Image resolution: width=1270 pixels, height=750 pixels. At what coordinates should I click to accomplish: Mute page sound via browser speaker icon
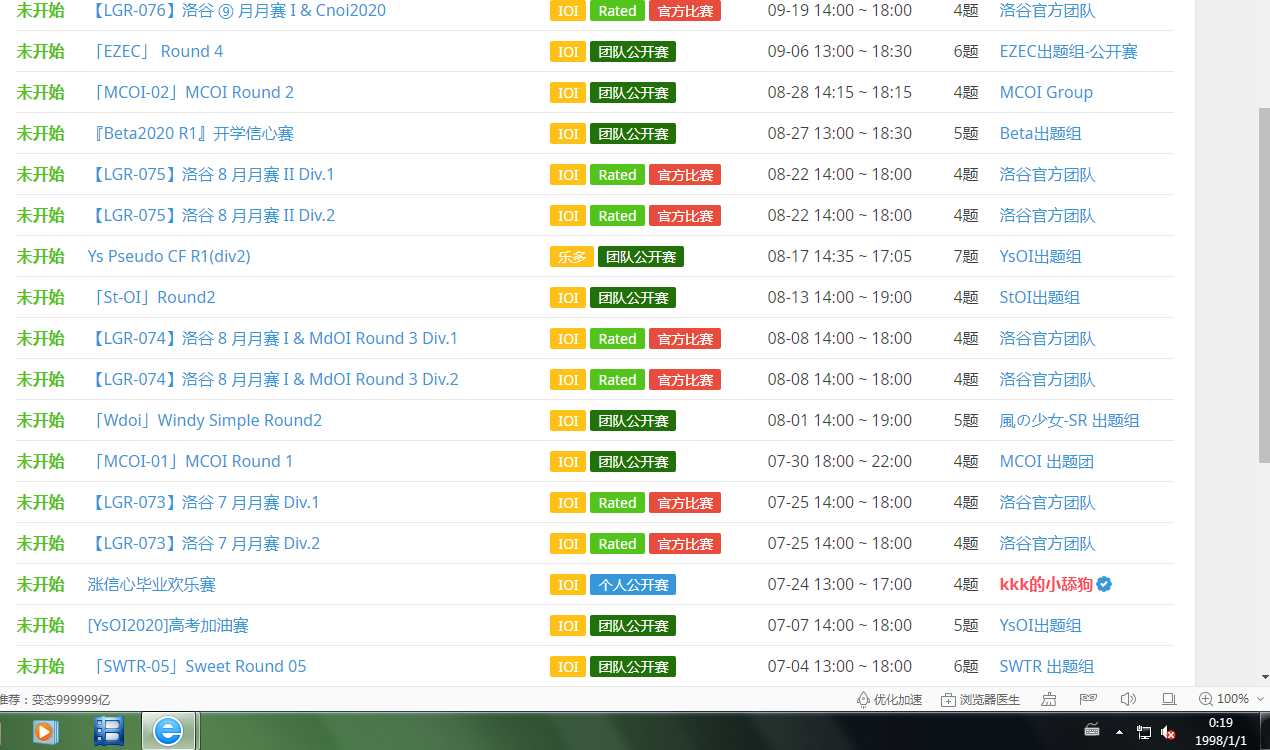tap(1129, 699)
